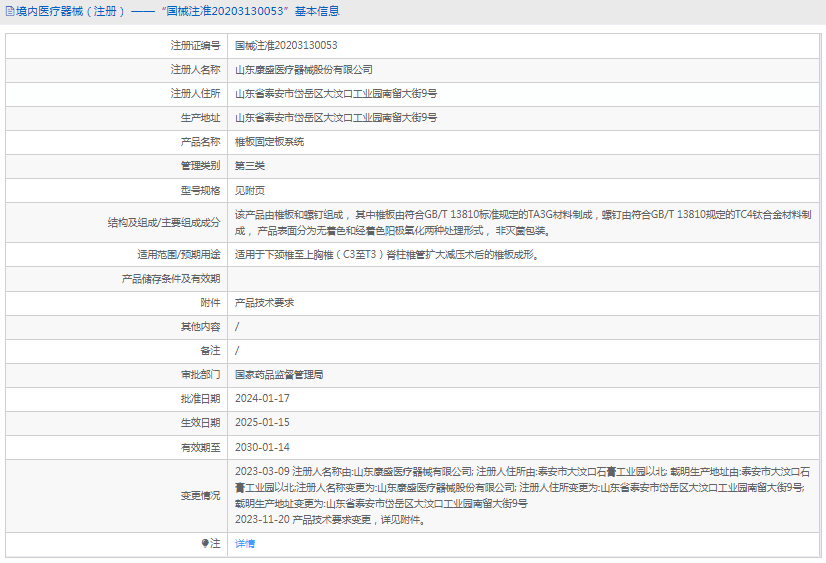Click the 产品名称 label
Viewport: 826px width, 563px height.
click(201, 142)
